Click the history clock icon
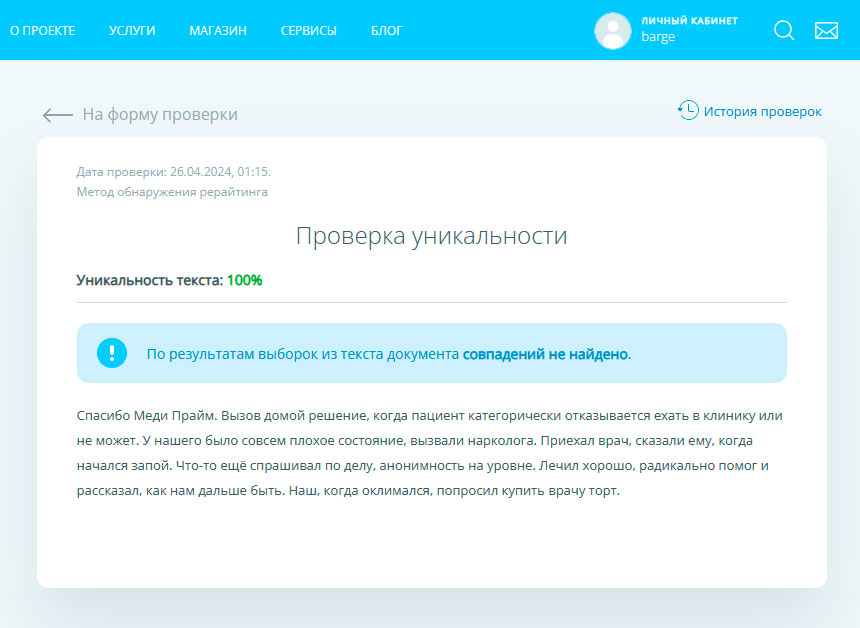This screenshot has height=628, width=860. (x=688, y=110)
